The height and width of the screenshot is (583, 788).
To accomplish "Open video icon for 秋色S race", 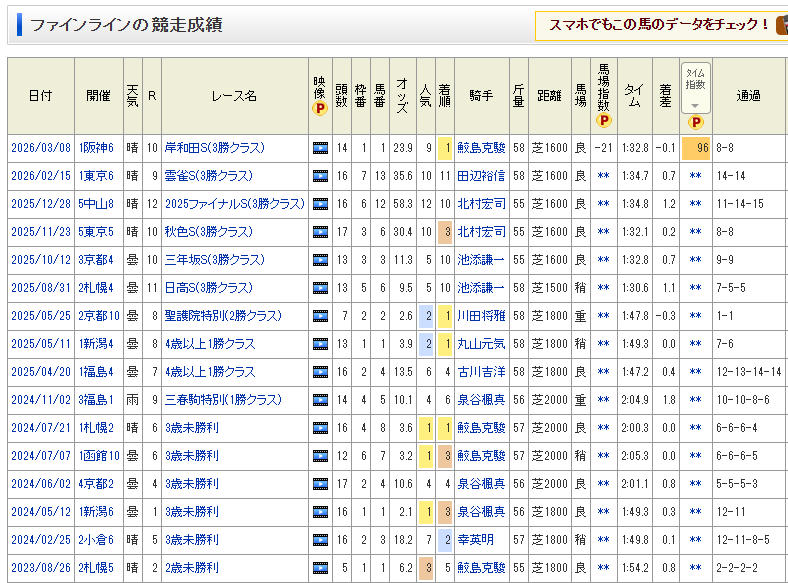I will (320, 232).
